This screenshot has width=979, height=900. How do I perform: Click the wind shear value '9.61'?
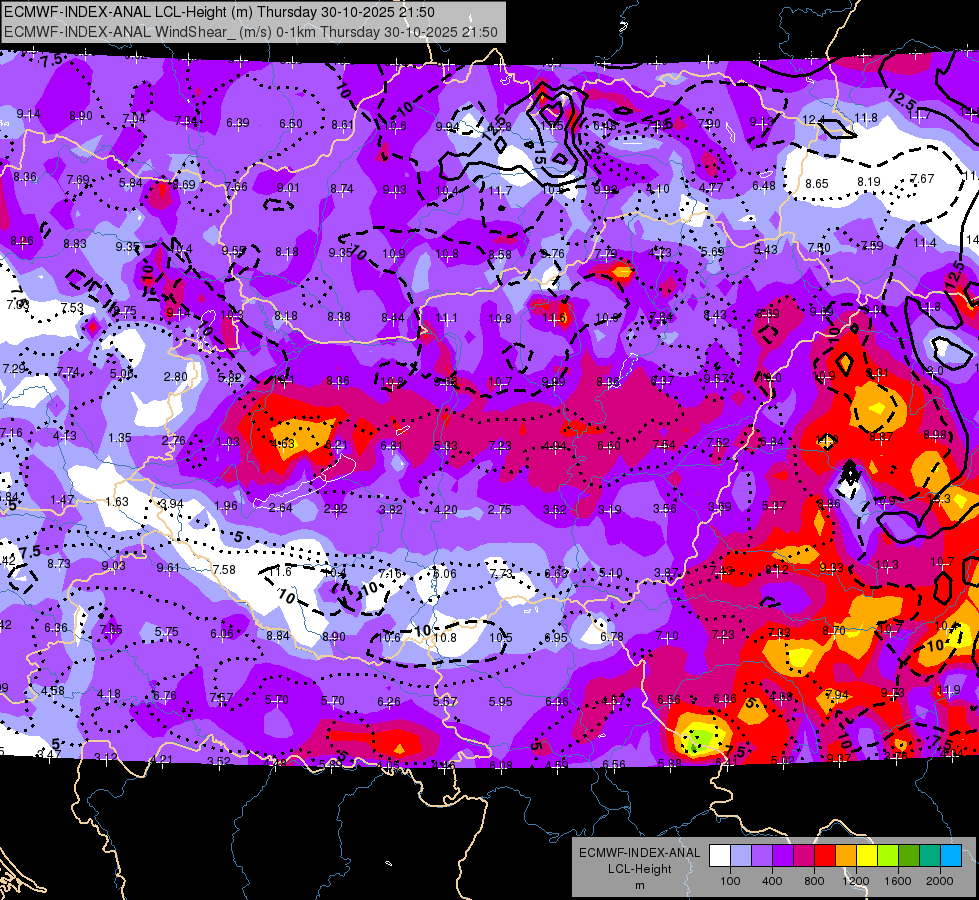pos(168,567)
